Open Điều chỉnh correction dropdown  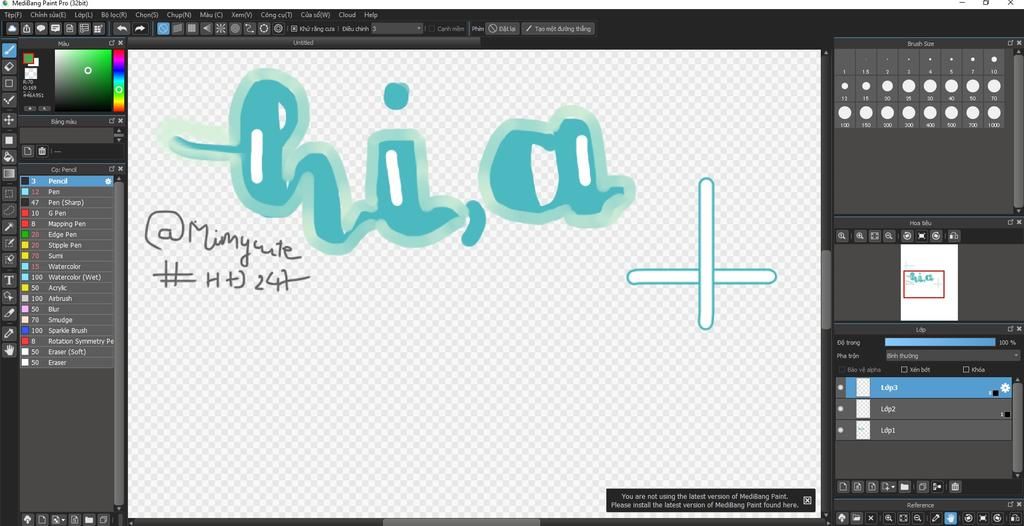click(397, 29)
